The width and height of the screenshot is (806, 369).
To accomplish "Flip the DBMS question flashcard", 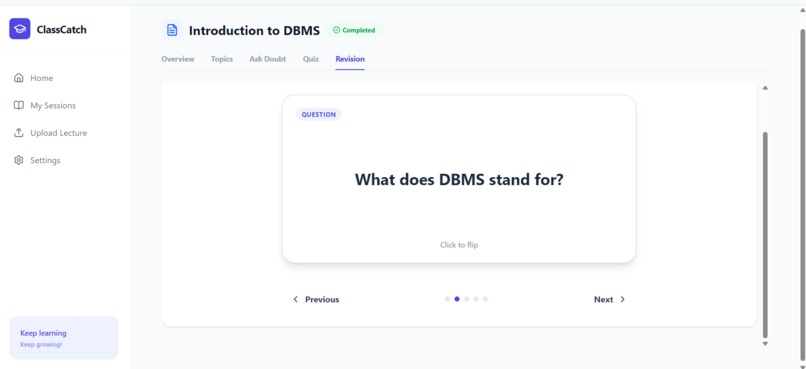I will coord(459,179).
